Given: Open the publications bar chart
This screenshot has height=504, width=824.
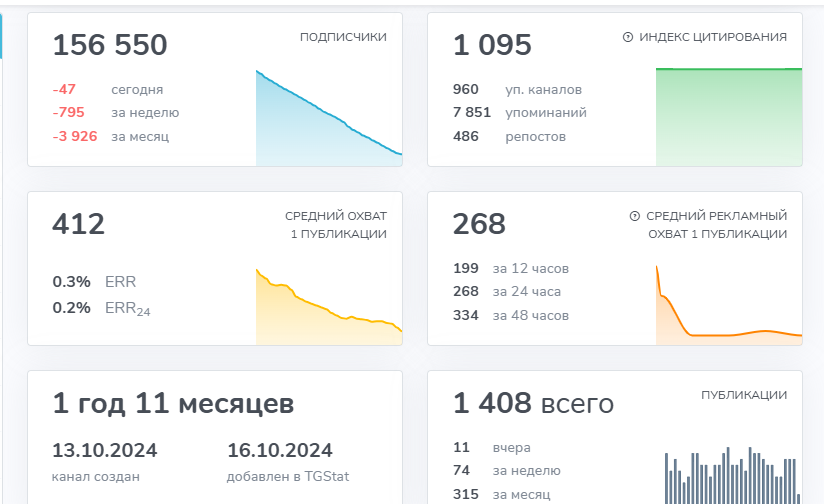Looking at the screenshot, I should pos(732,475).
